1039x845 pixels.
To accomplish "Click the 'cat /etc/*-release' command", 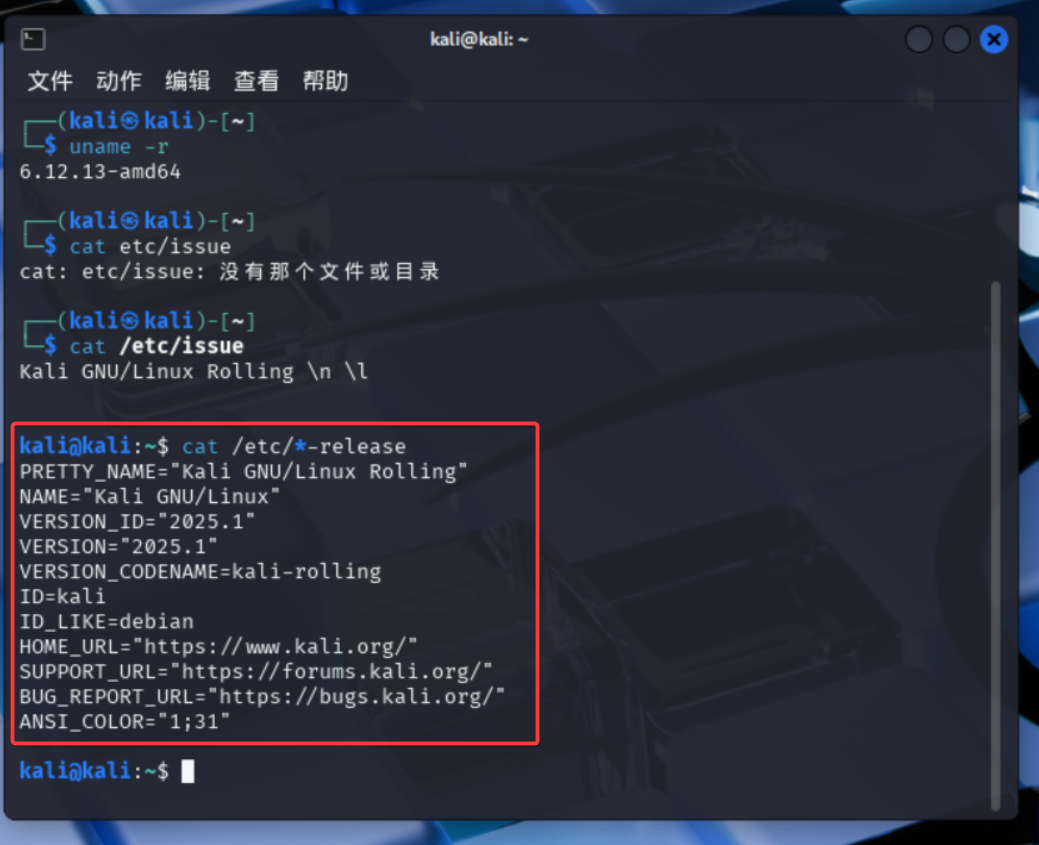I will point(294,446).
